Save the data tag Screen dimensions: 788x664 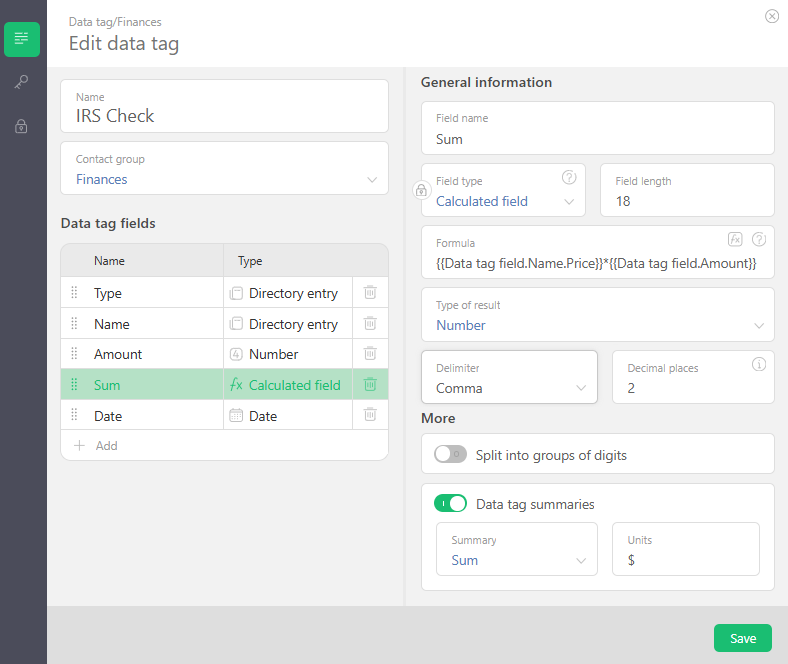742,638
